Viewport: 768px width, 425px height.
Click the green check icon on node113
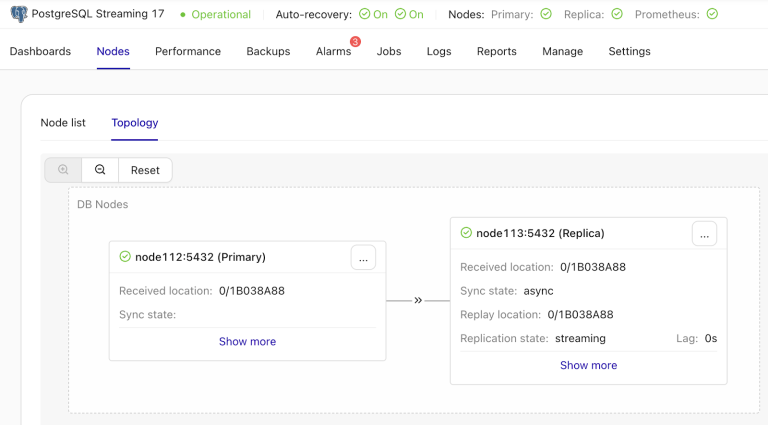click(466, 233)
